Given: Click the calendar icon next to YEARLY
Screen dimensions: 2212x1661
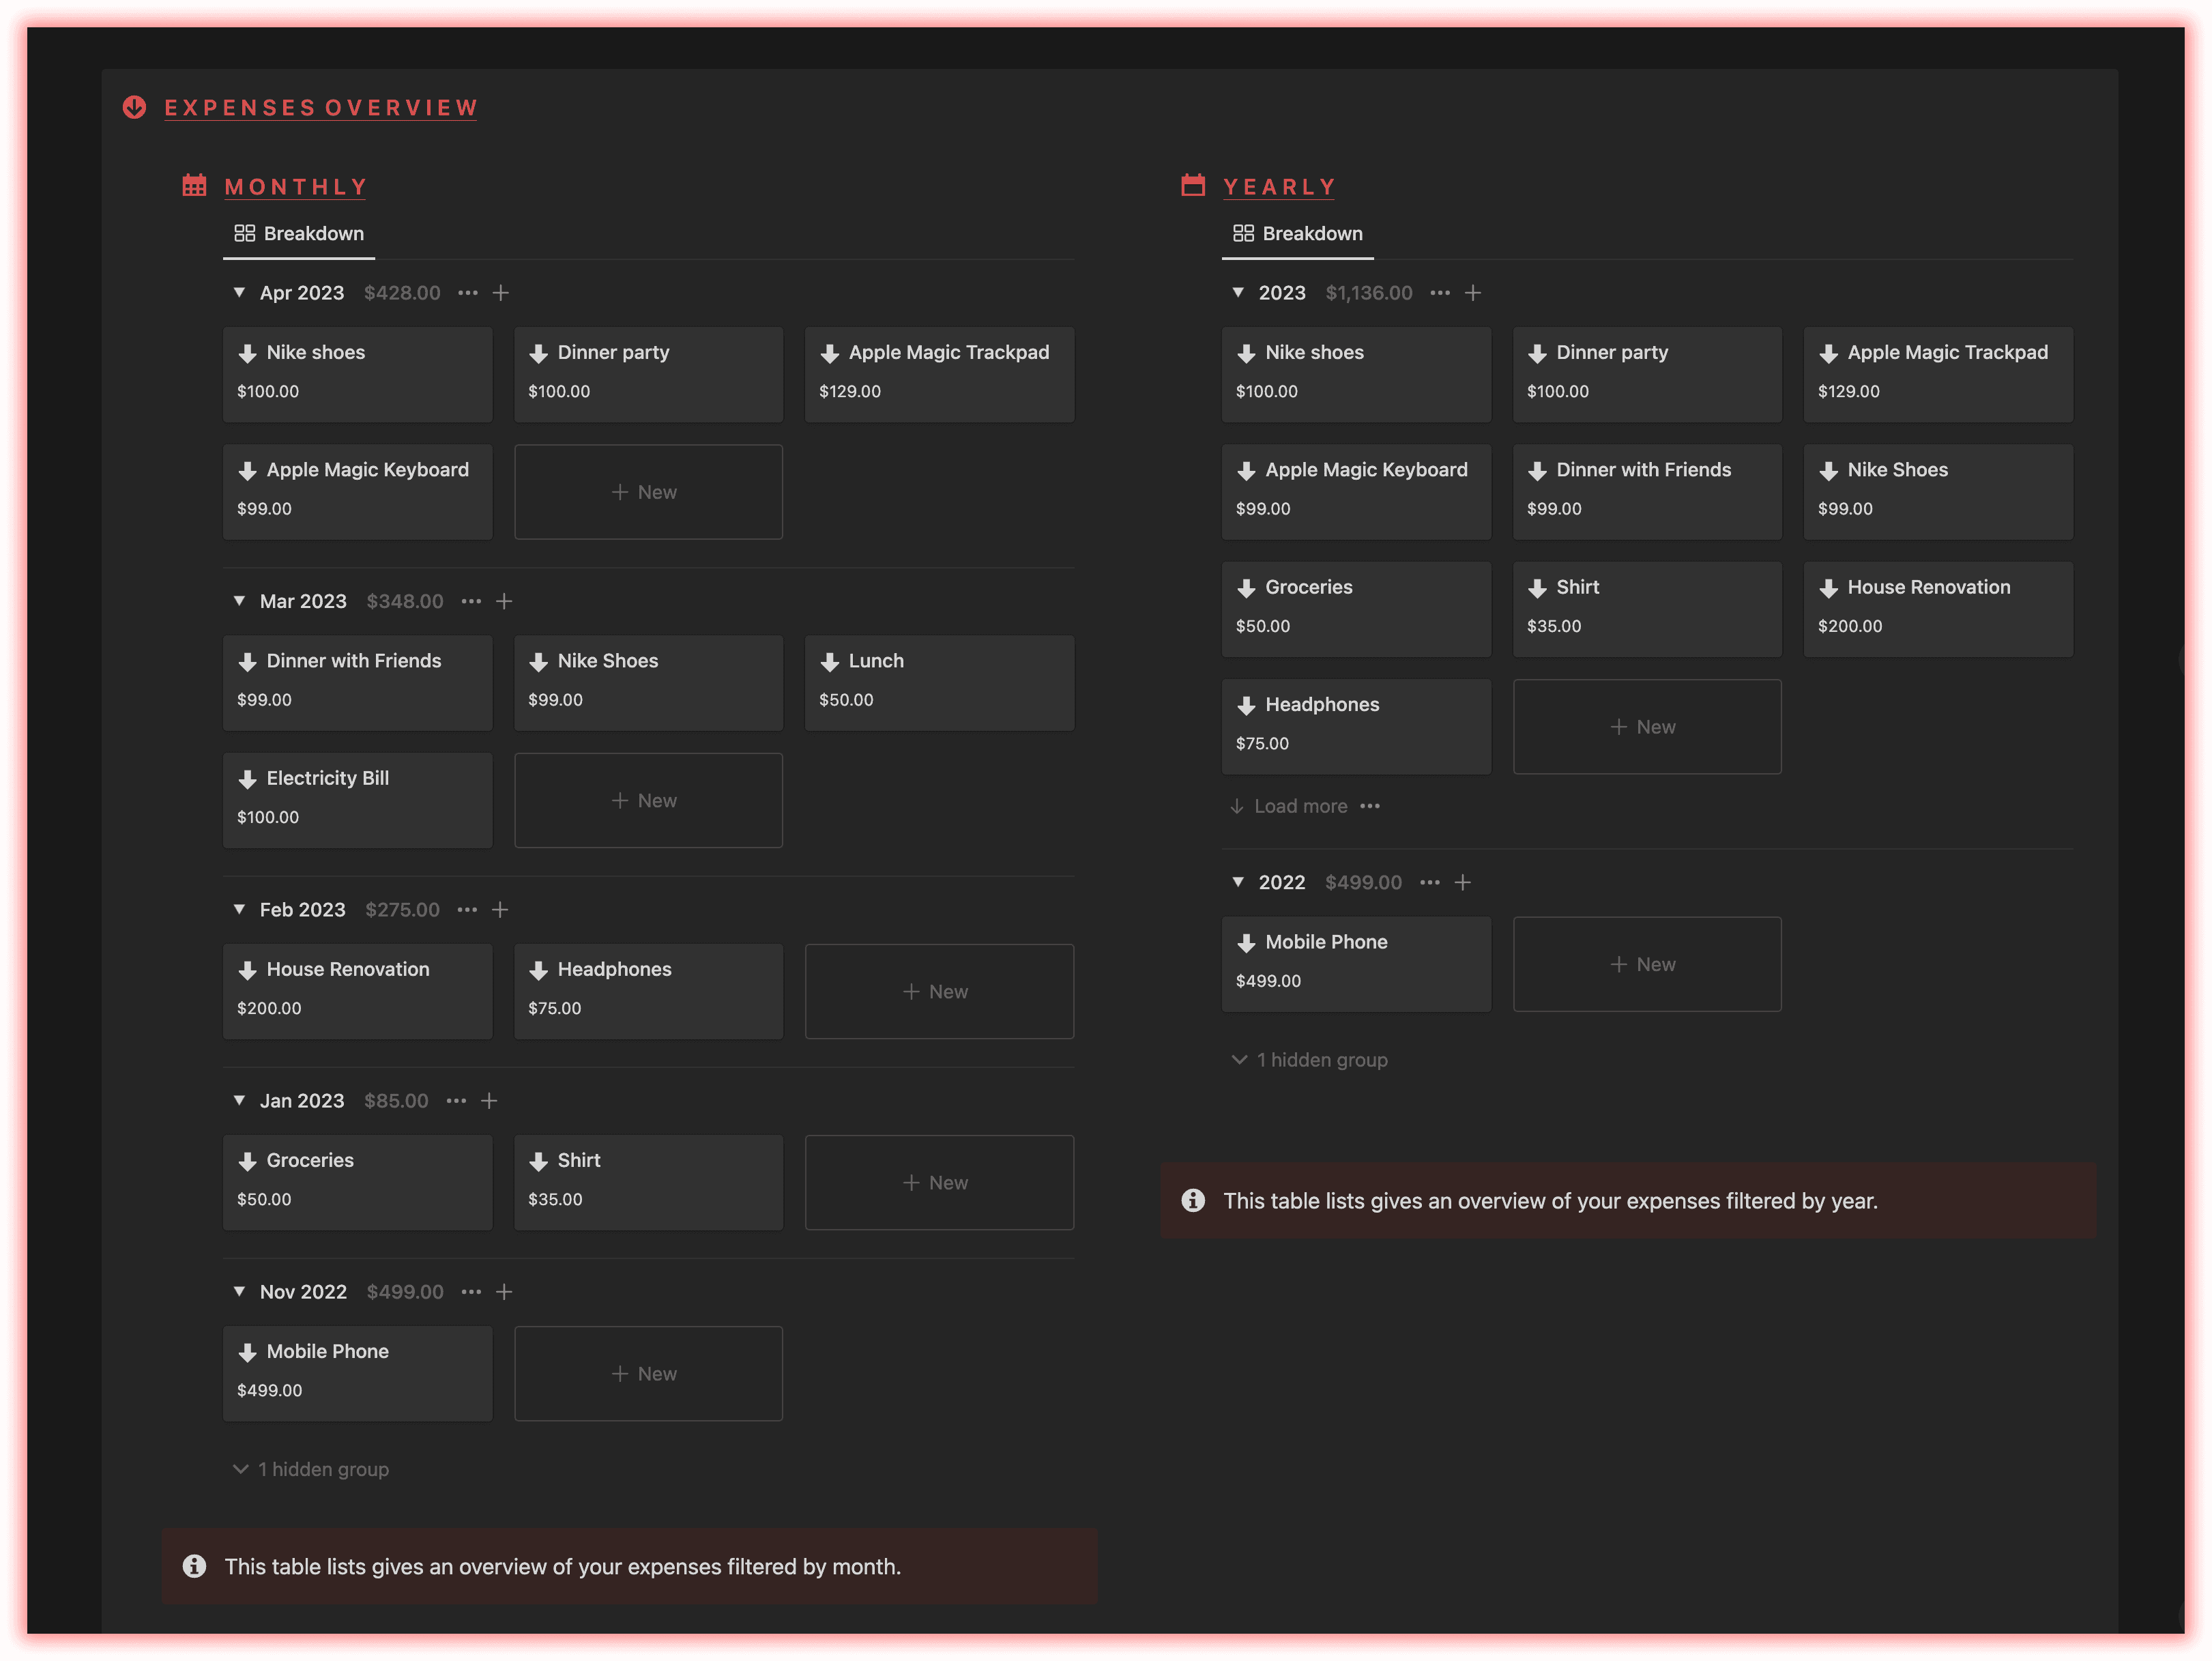Looking at the screenshot, I should pyautogui.click(x=1191, y=187).
